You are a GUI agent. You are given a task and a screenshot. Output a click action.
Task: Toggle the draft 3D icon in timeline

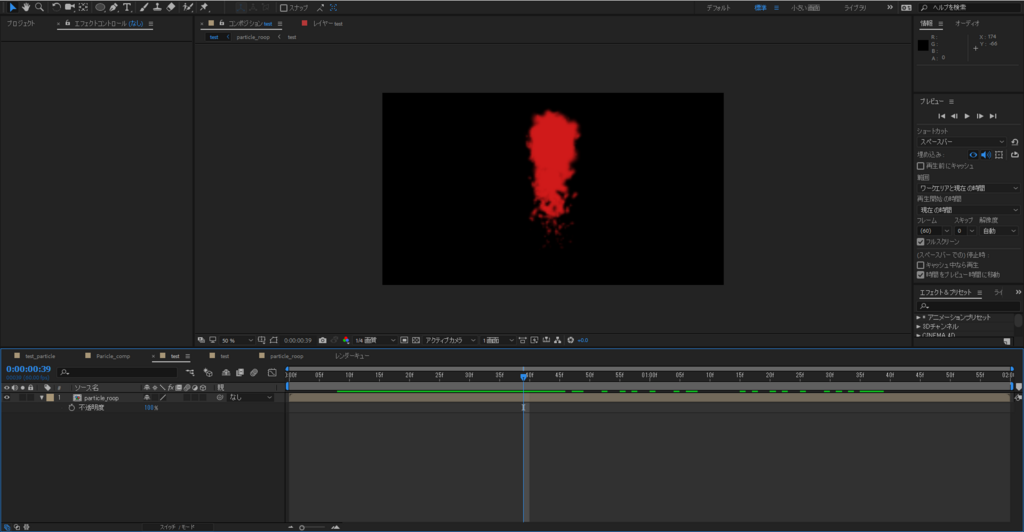208,373
